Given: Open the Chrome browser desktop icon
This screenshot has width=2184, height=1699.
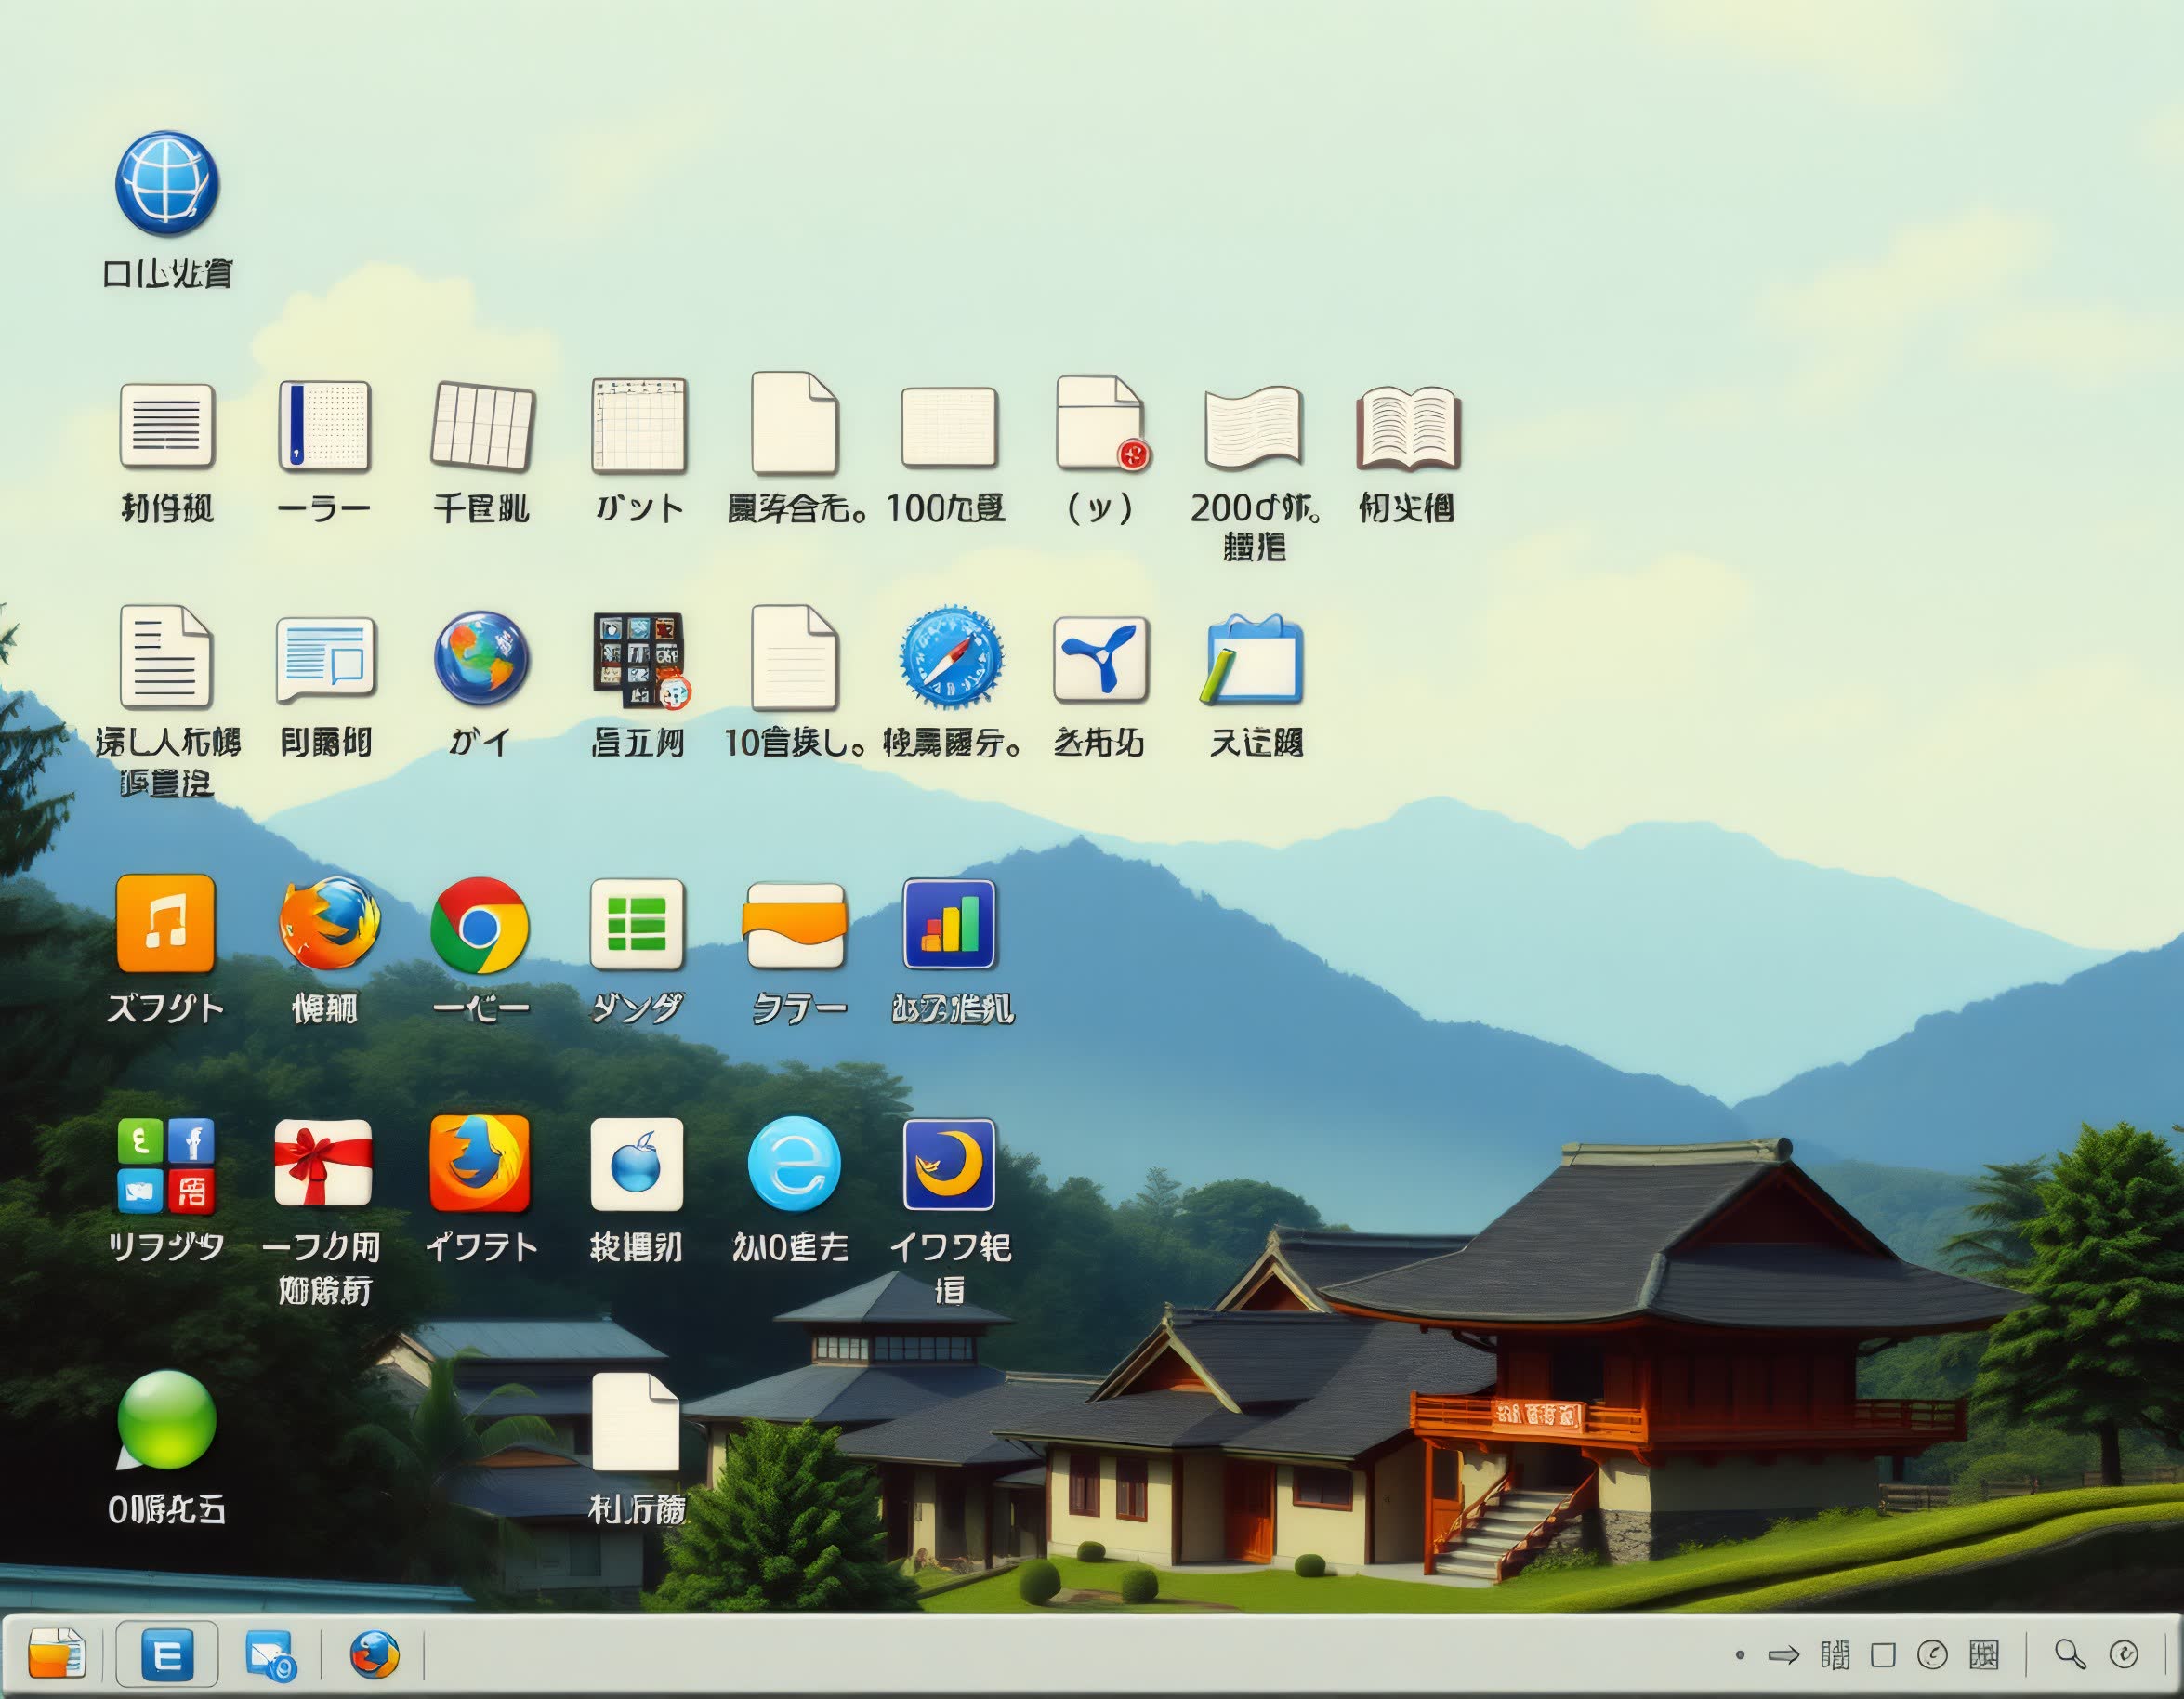Looking at the screenshot, I should click(479, 925).
